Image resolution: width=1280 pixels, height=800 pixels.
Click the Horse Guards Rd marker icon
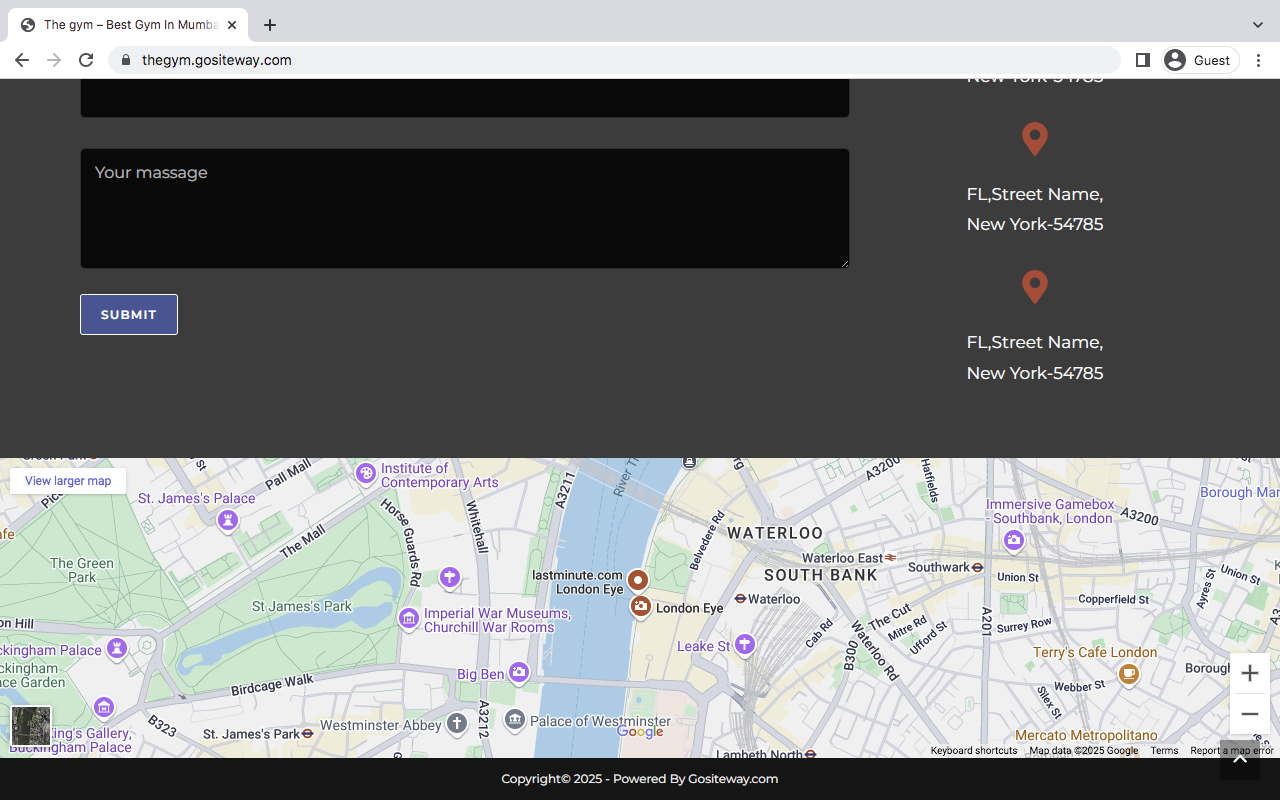point(449,577)
